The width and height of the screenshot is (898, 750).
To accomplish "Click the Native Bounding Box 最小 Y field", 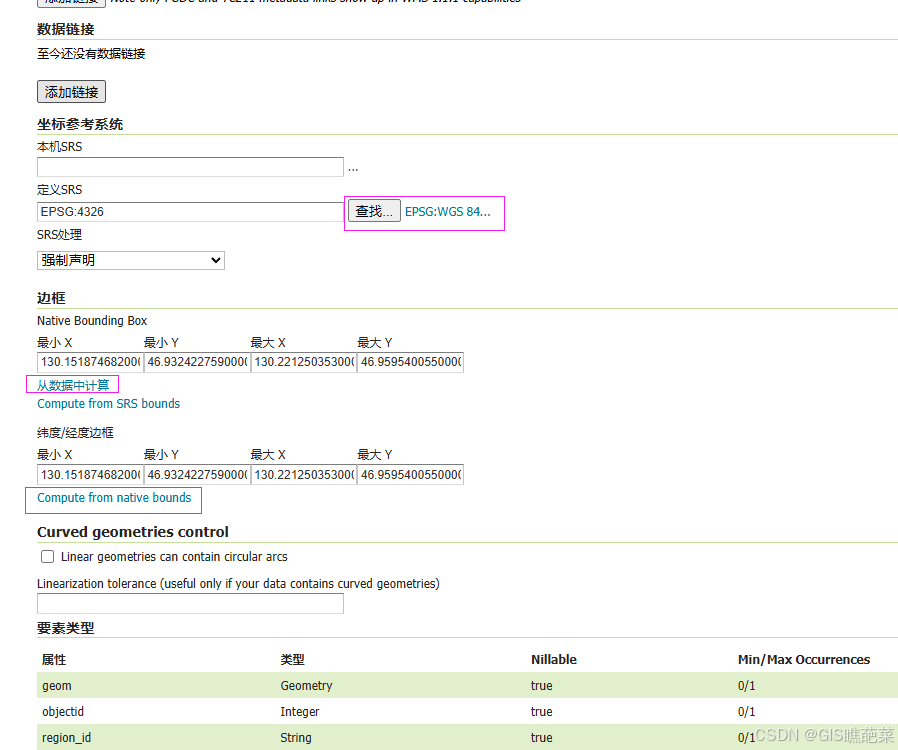I will pos(197,362).
